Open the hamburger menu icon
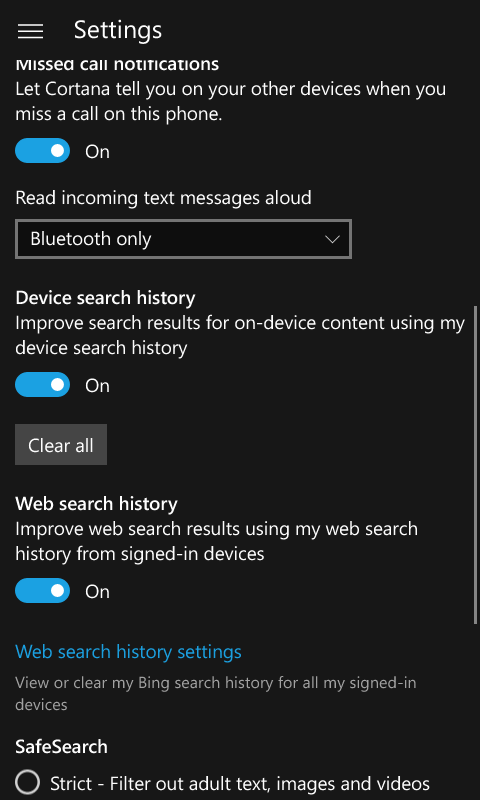Screen dimensions: 480x800 coord(30,31)
